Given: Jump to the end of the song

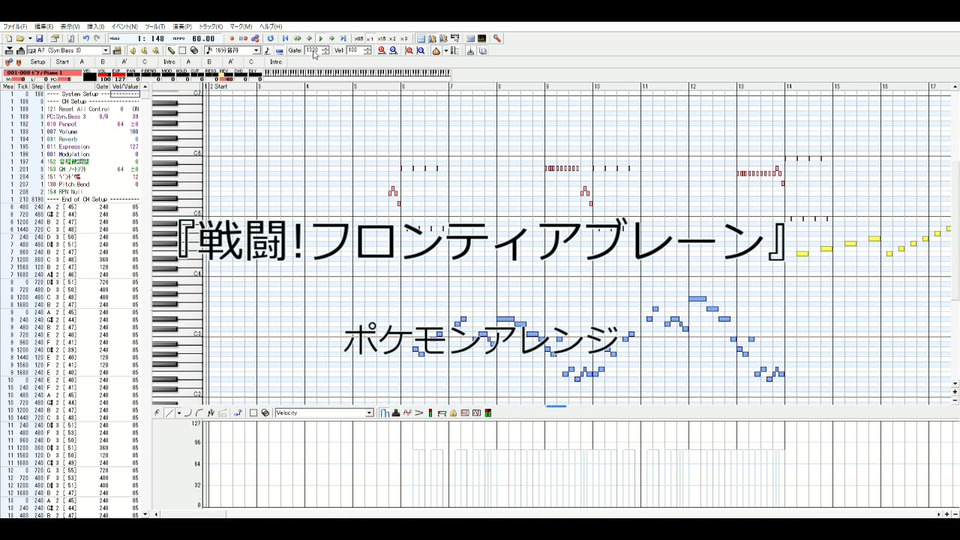Looking at the screenshot, I should coord(343,39).
